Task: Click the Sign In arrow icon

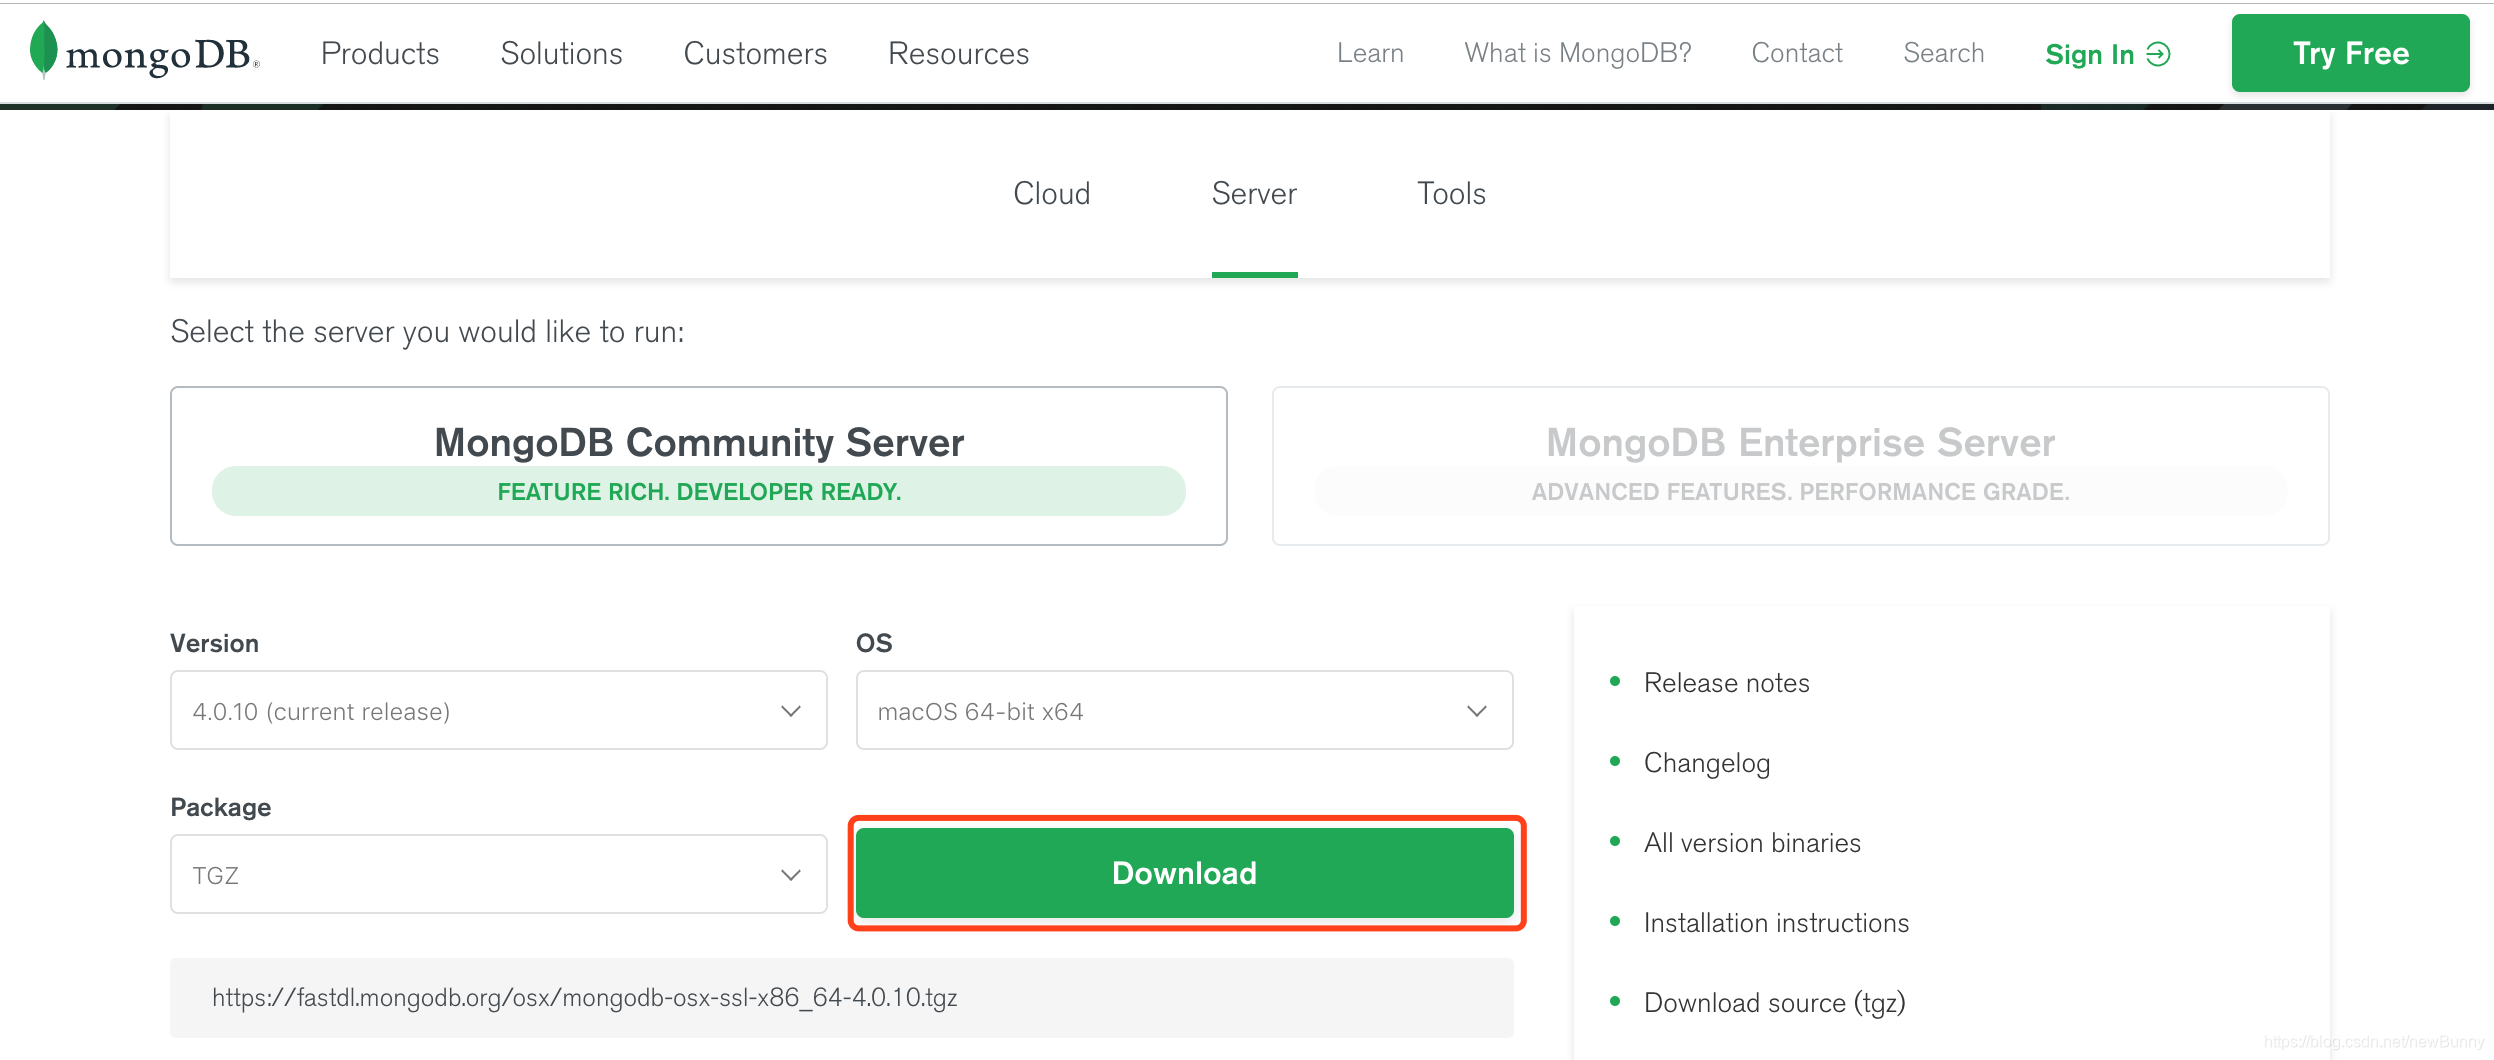Action: pyautogui.click(x=2157, y=54)
